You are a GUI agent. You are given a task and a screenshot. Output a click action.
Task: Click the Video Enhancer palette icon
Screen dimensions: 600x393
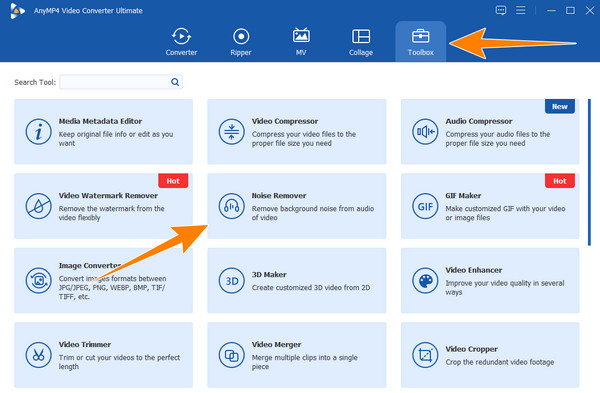[425, 280]
